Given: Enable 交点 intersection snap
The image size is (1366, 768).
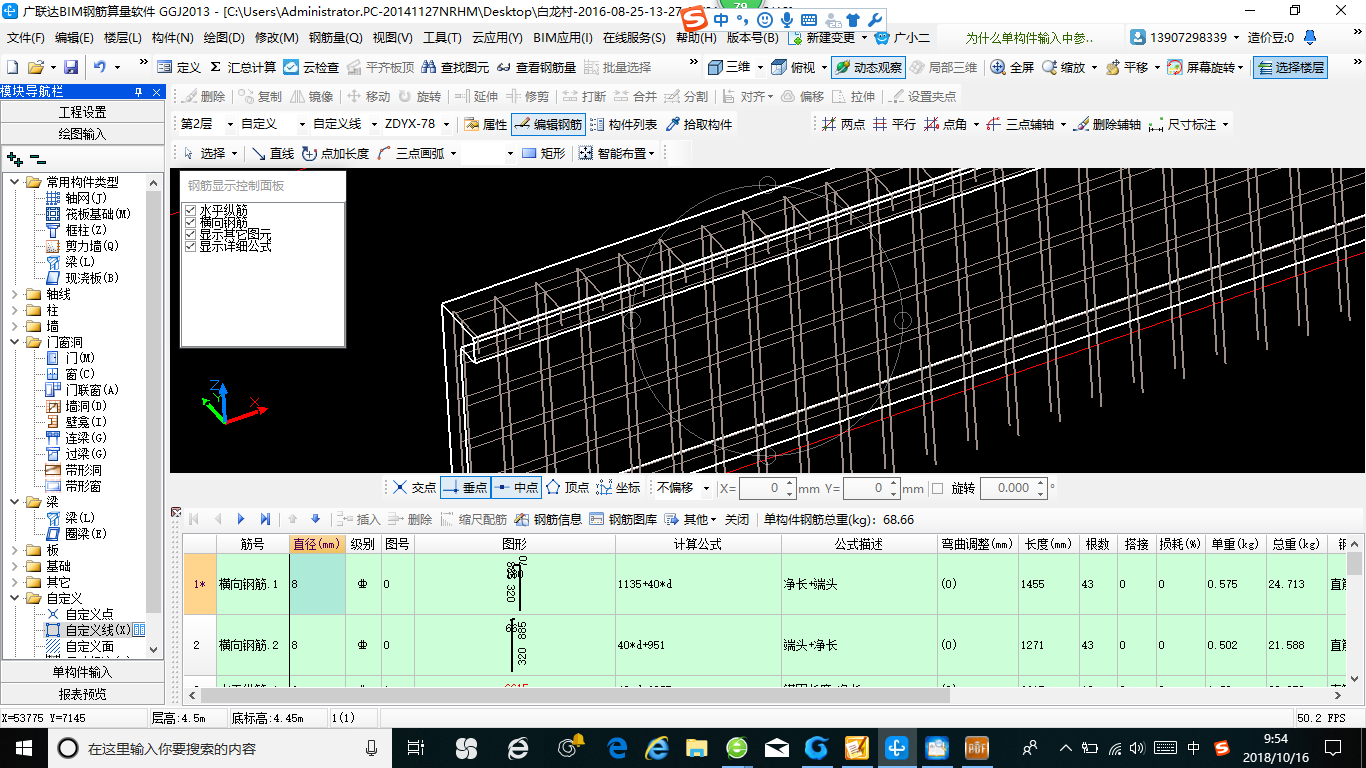Looking at the screenshot, I should pos(414,488).
